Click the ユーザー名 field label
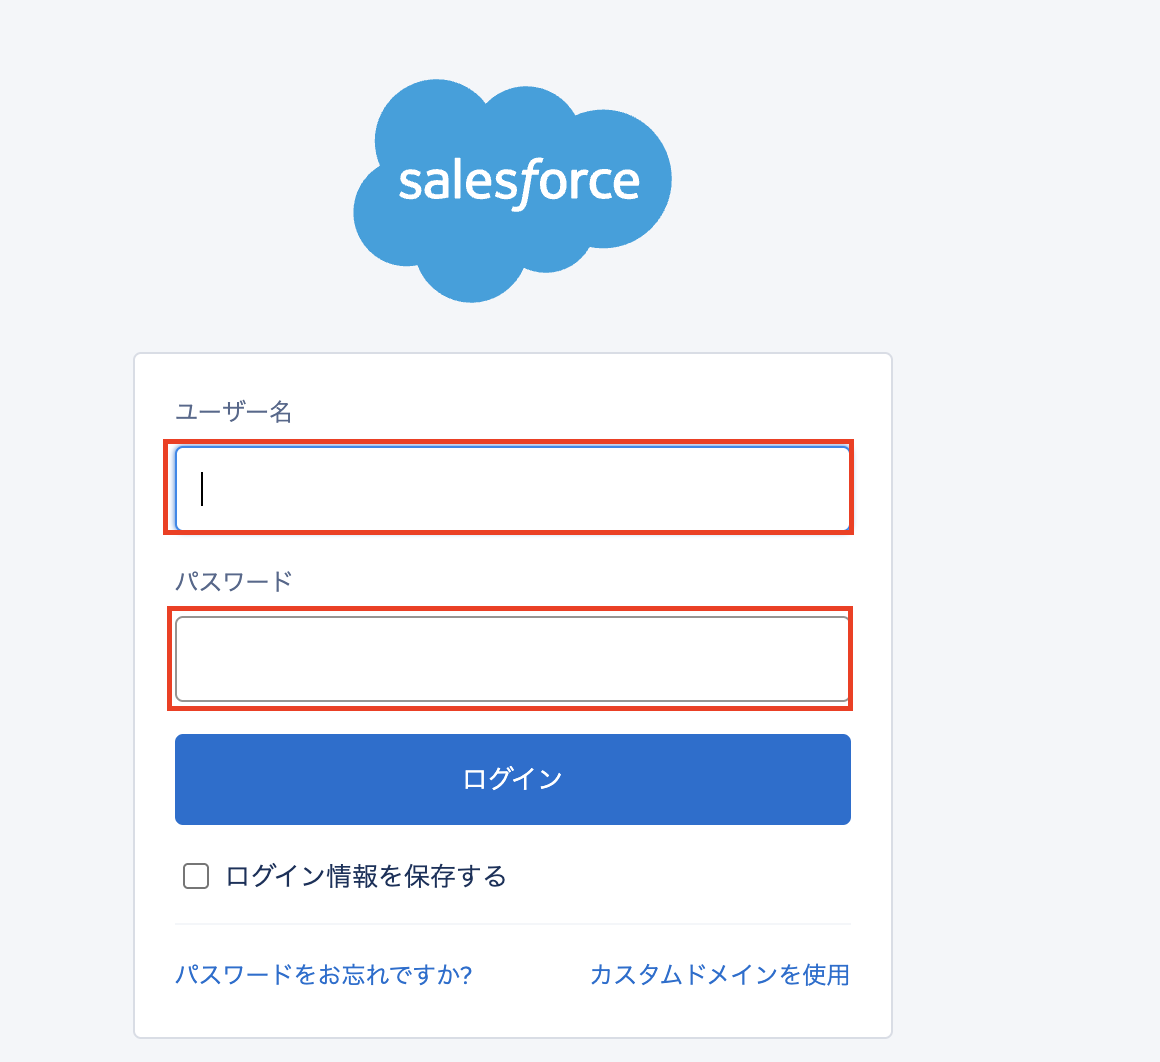1160x1062 pixels. tap(233, 411)
